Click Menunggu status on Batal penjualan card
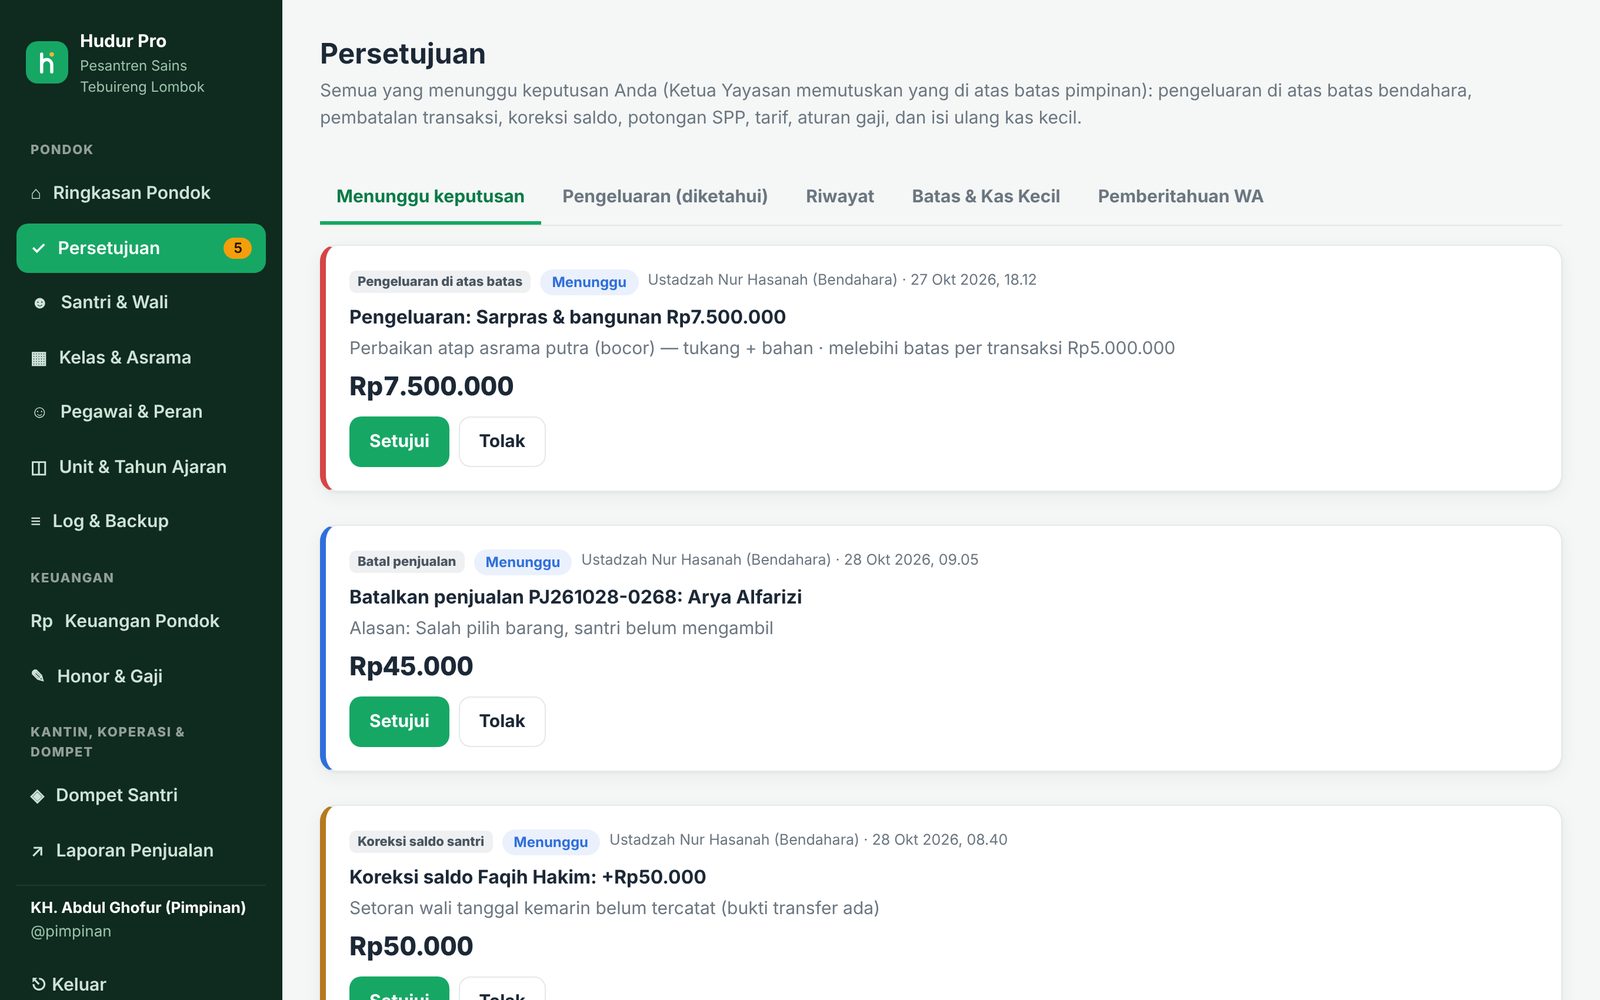This screenshot has width=1600, height=1000. 523,562
